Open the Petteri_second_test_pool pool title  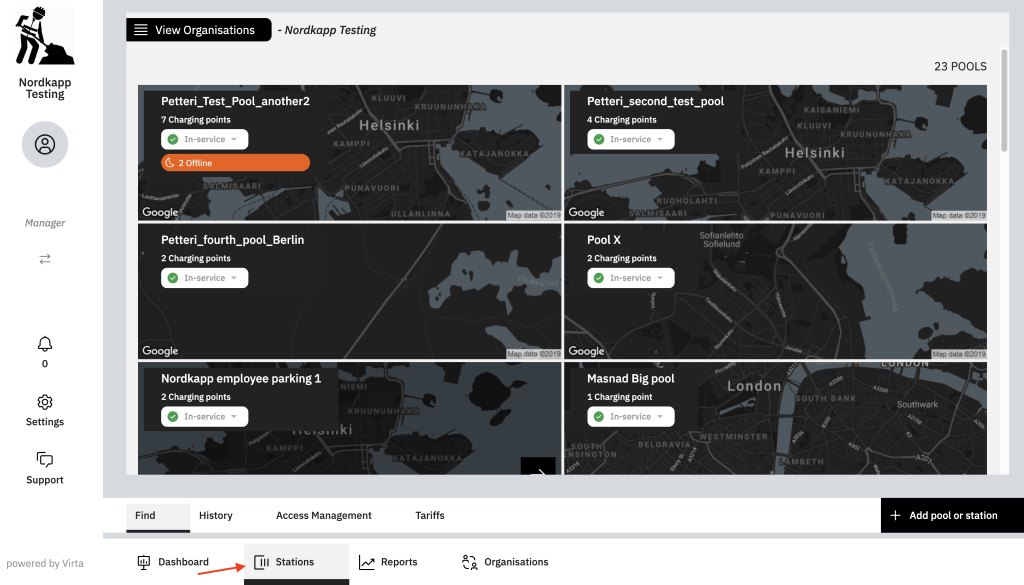click(x=655, y=101)
